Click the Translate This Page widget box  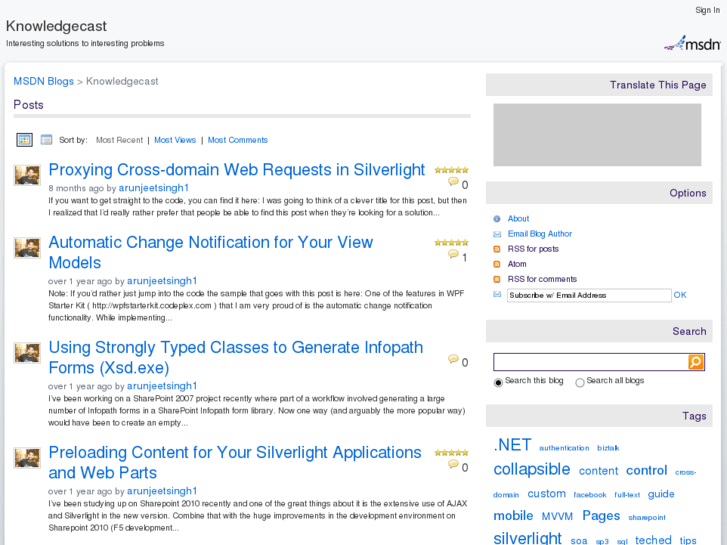[x=597, y=135]
